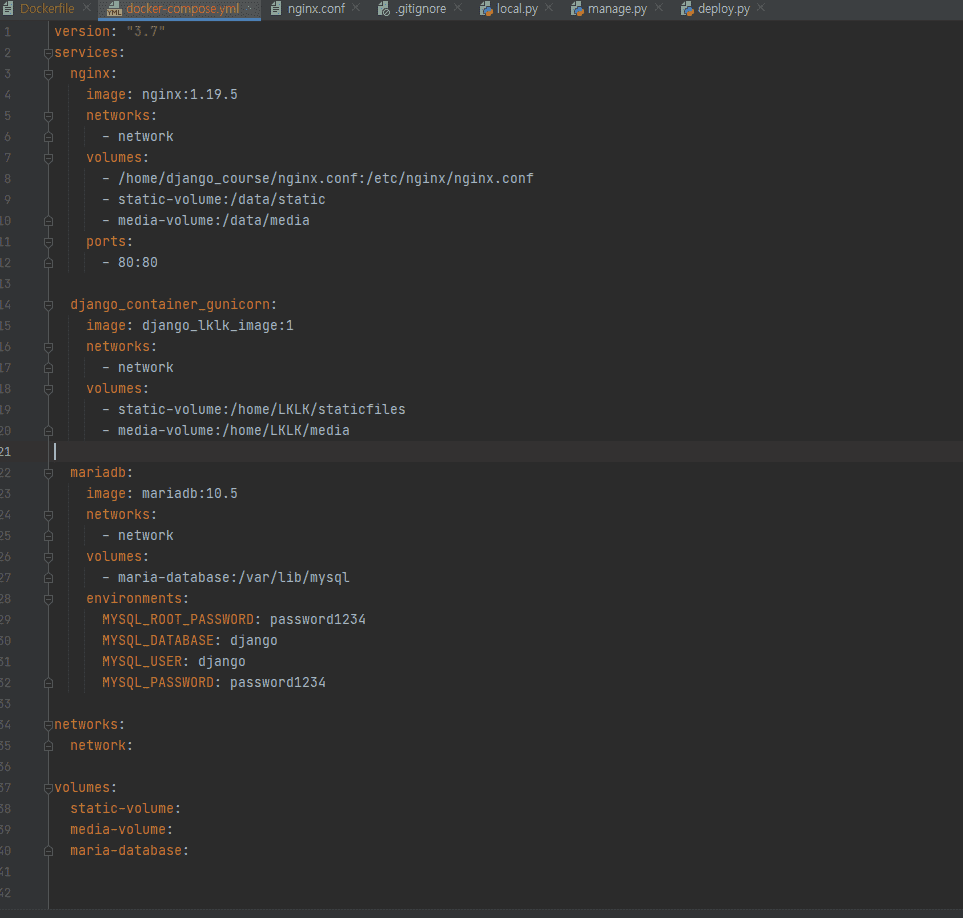
Task: Click static-volume:/home/LKLK/staticfiles entry
Action: [262, 410]
